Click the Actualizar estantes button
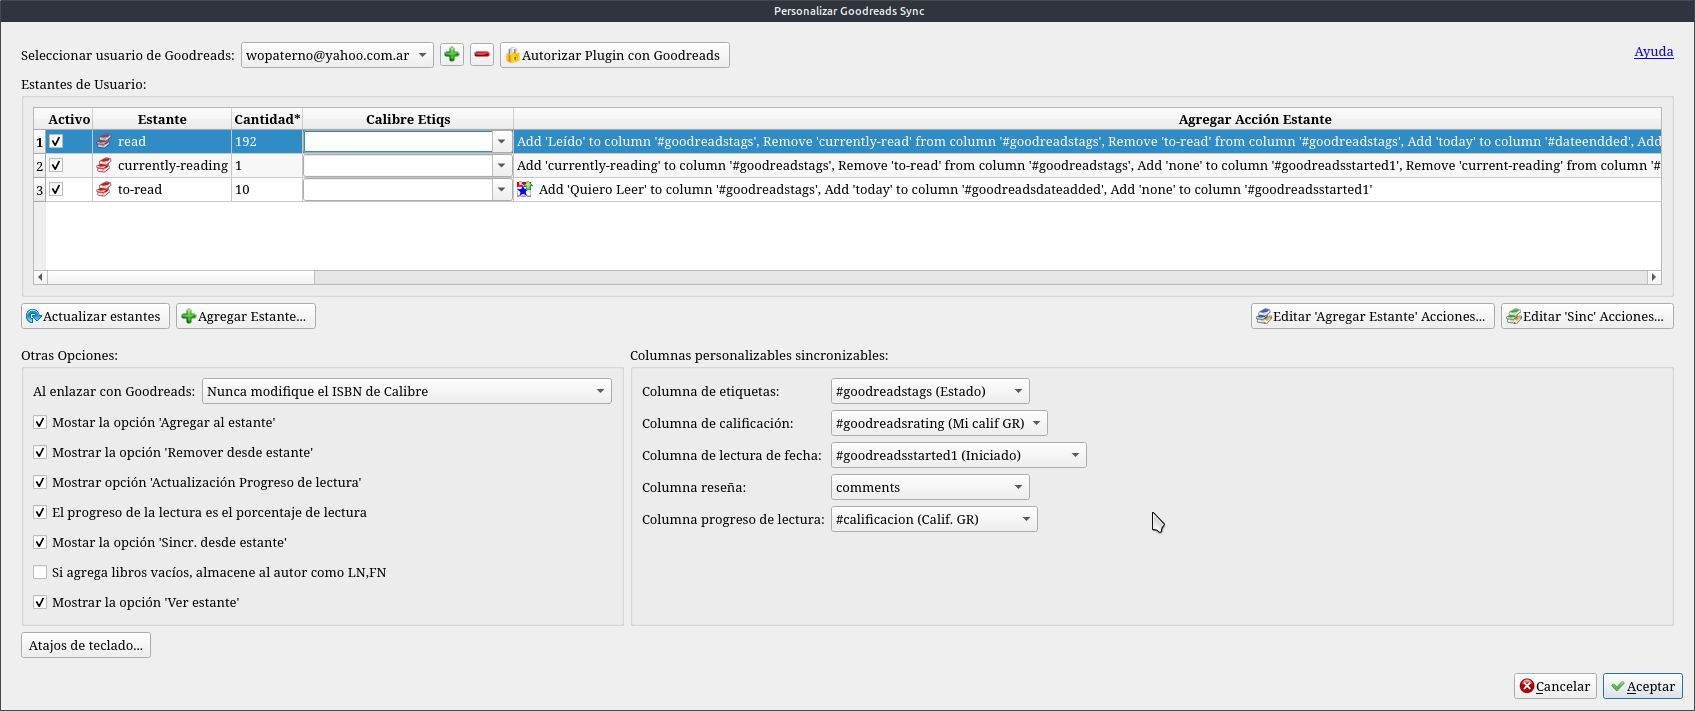Image resolution: width=1695 pixels, height=711 pixels. tap(95, 316)
